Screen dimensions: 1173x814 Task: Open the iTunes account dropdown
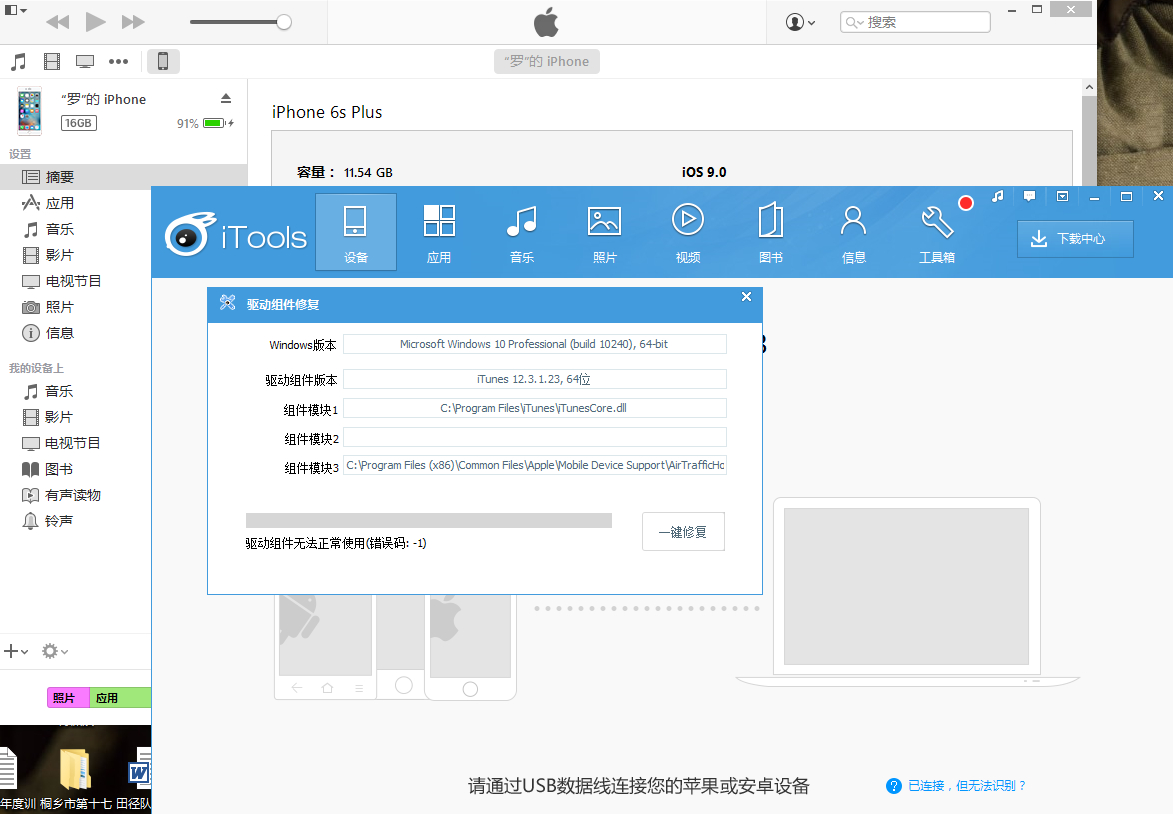click(x=800, y=22)
